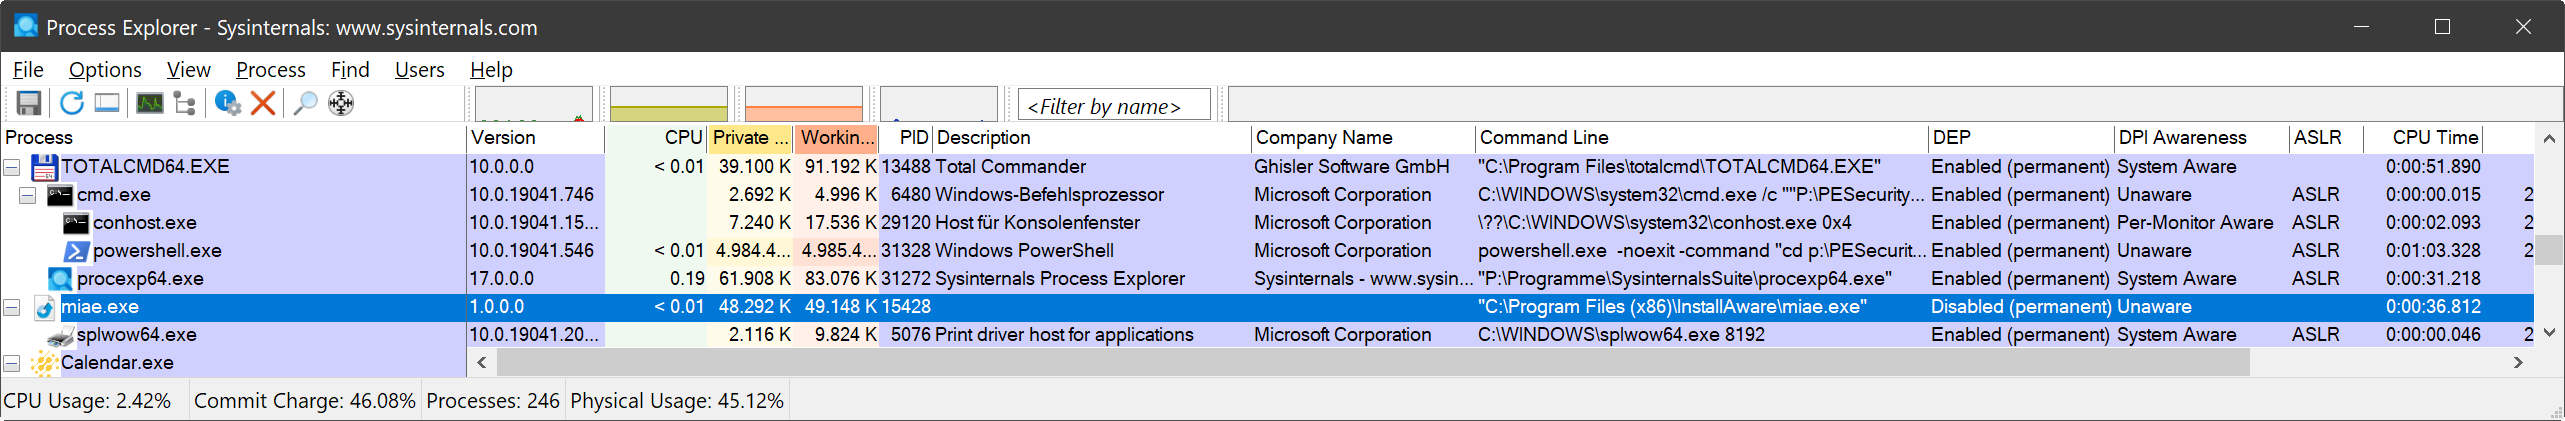Sort by the DEP column header

coord(2020,138)
